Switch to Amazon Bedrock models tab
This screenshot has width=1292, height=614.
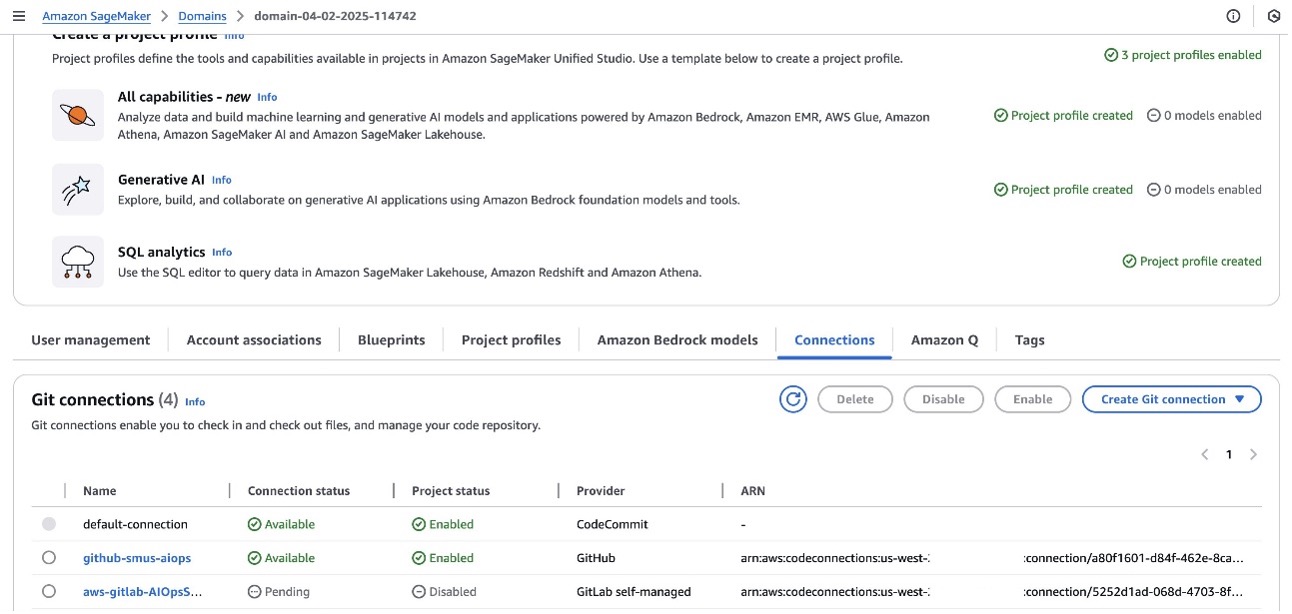[677, 340]
